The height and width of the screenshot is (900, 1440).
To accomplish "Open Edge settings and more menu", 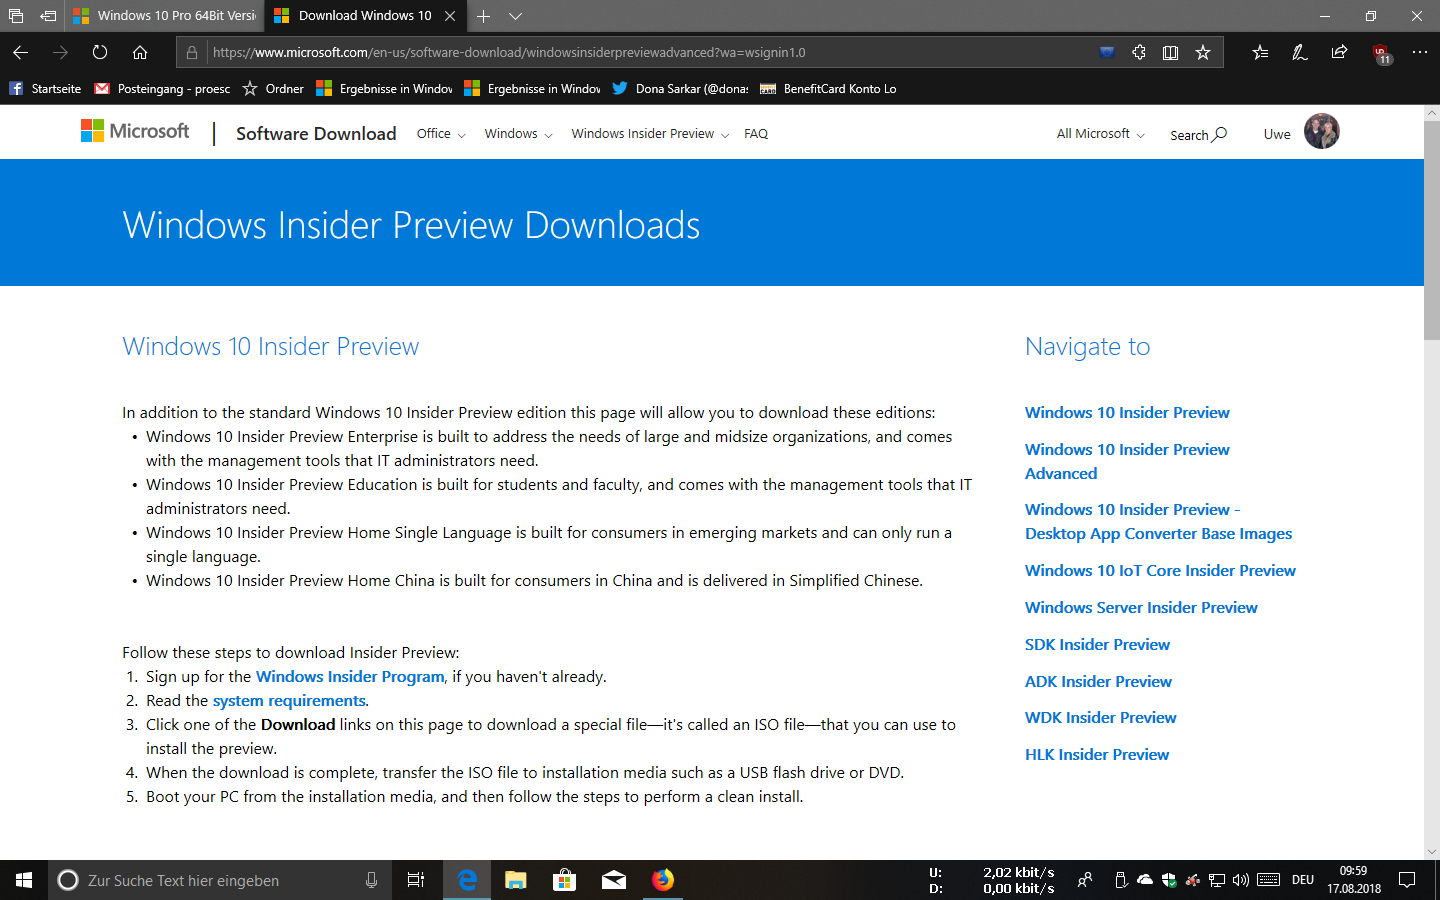I will (x=1419, y=52).
